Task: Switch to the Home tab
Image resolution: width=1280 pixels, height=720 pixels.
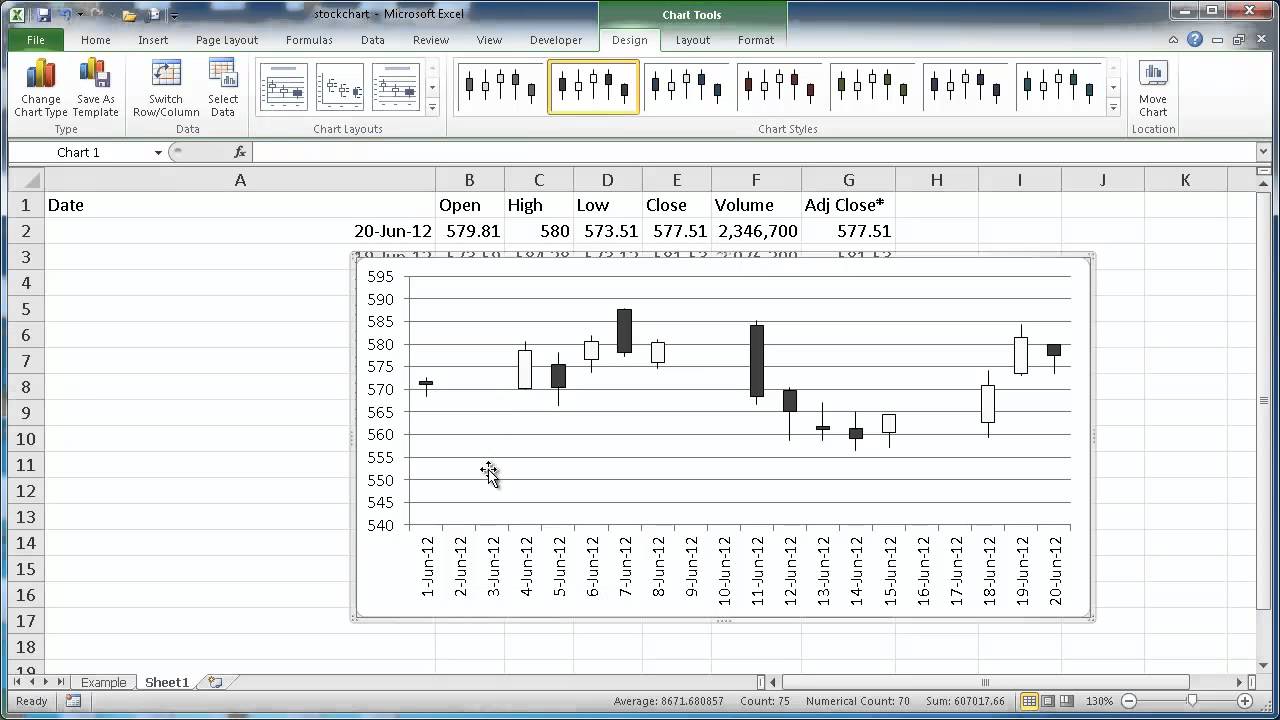Action: click(96, 40)
